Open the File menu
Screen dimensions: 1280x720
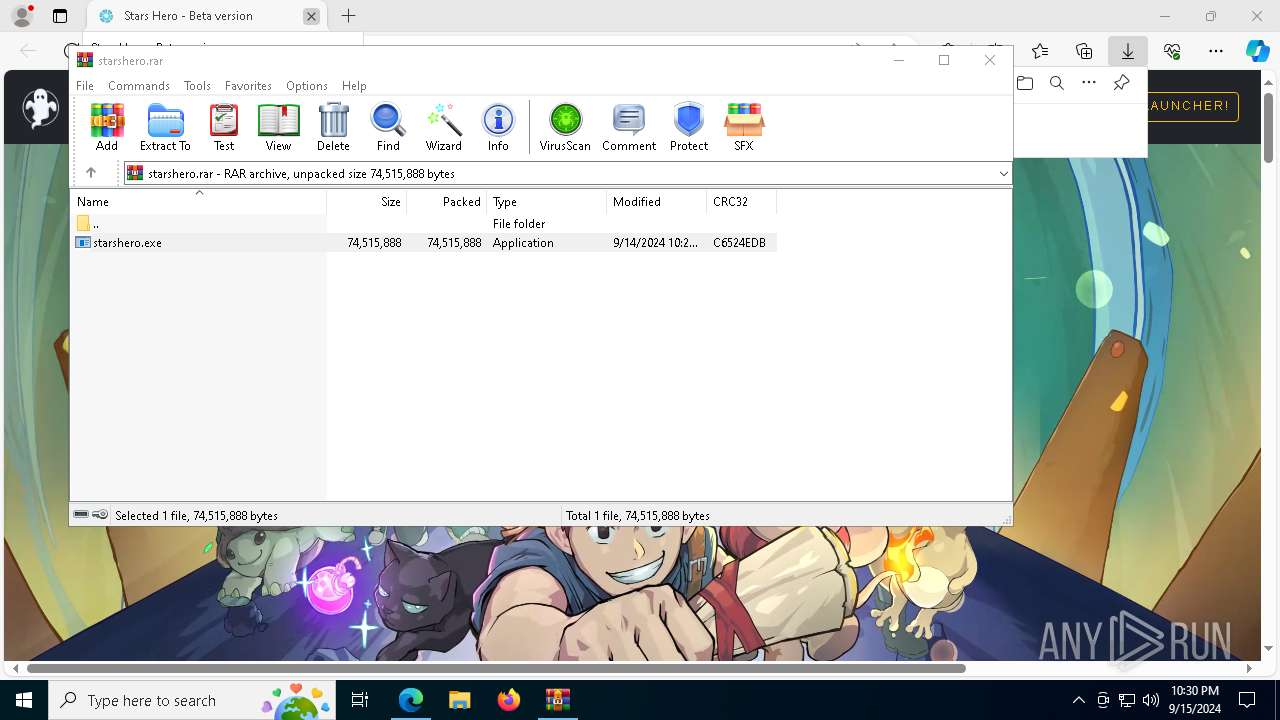pos(85,86)
